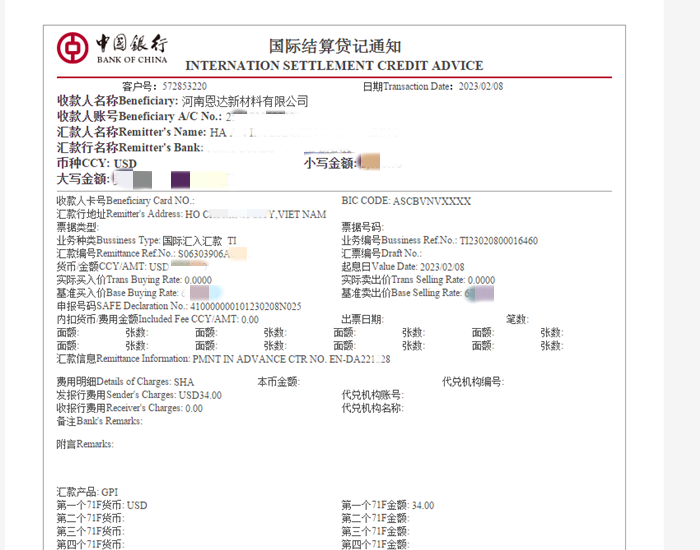Click the Chinese title 国际结算贷记通知
The width and height of the screenshot is (700, 550).
pyautogui.click(x=335, y=46)
